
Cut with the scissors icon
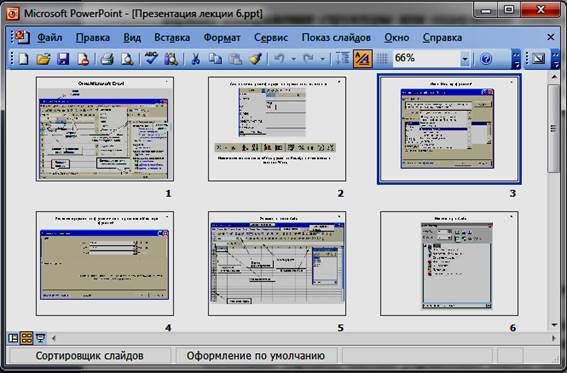point(195,59)
